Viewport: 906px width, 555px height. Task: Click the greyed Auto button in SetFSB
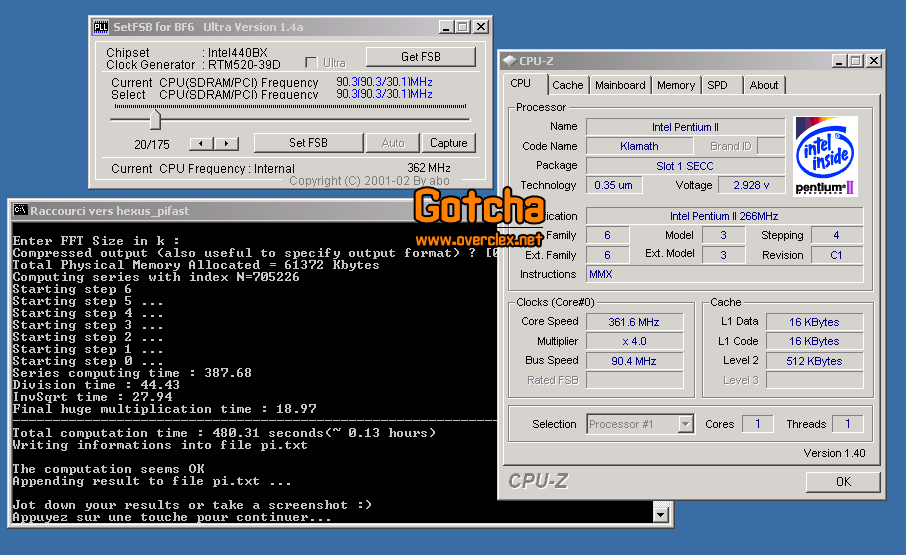coord(393,143)
